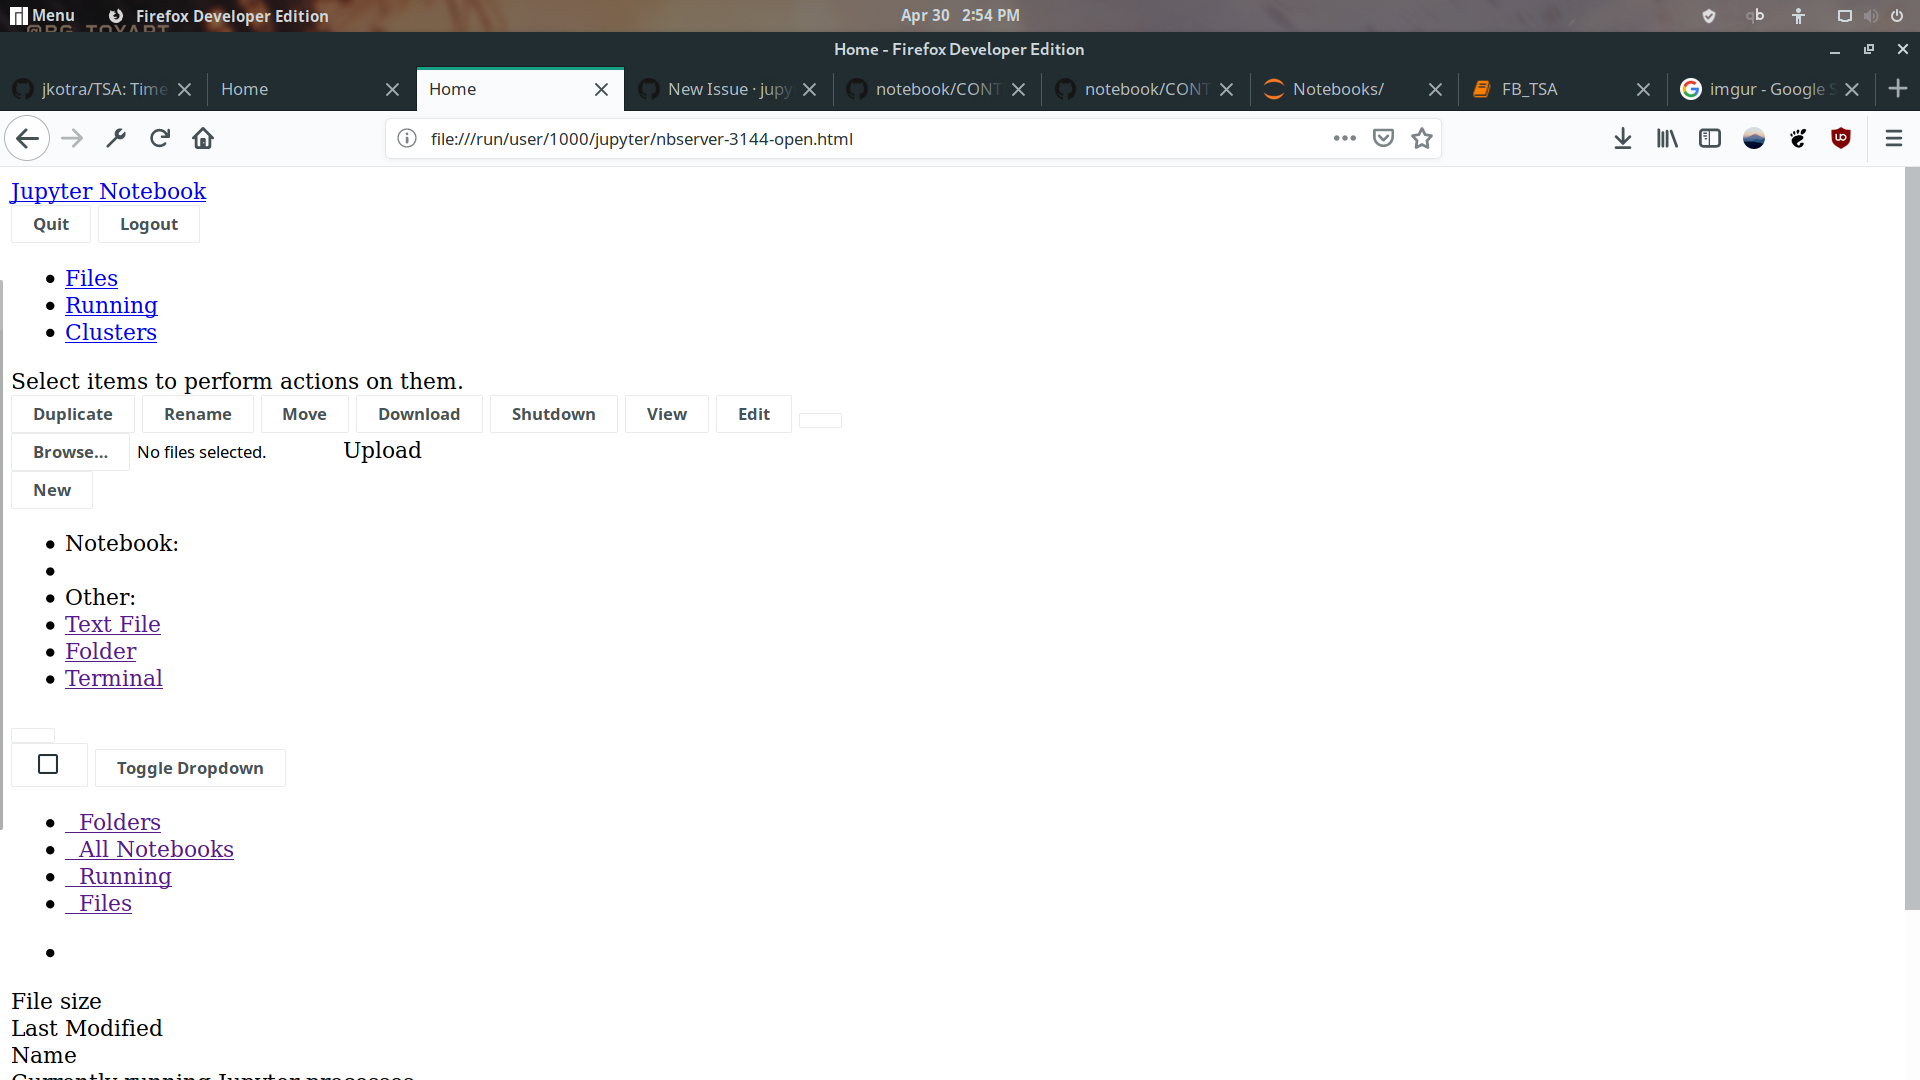Expand the New dropdown button
Viewport: 1920px width, 1080px height.
point(52,490)
